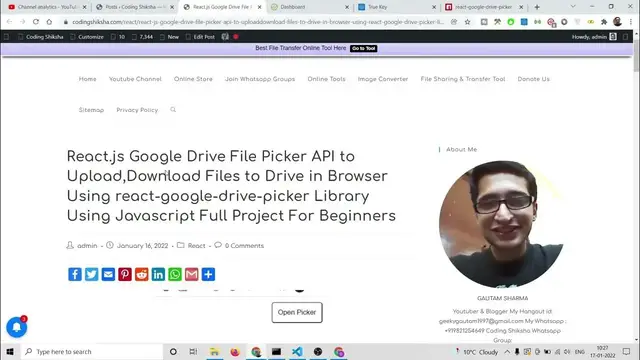Screen dimensions: 640x360
Task: Switch to Channel analytics YouTube tab
Action: point(48,7)
